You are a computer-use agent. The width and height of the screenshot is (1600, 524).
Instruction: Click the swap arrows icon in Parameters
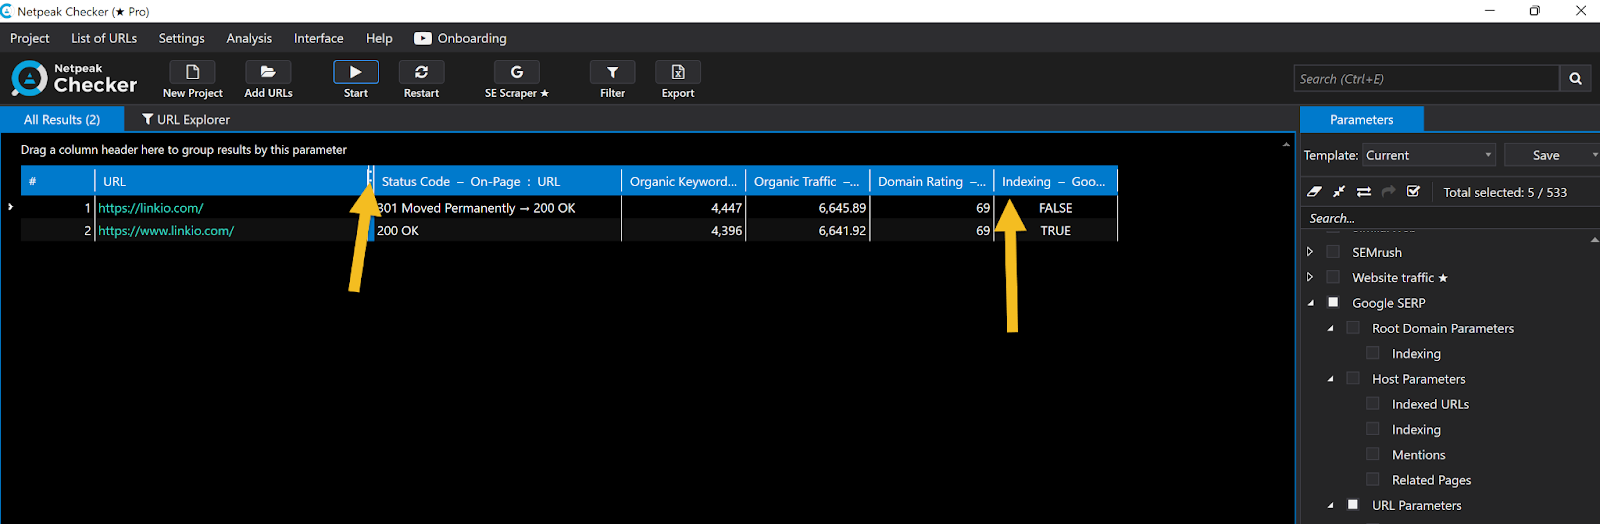click(x=1364, y=191)
